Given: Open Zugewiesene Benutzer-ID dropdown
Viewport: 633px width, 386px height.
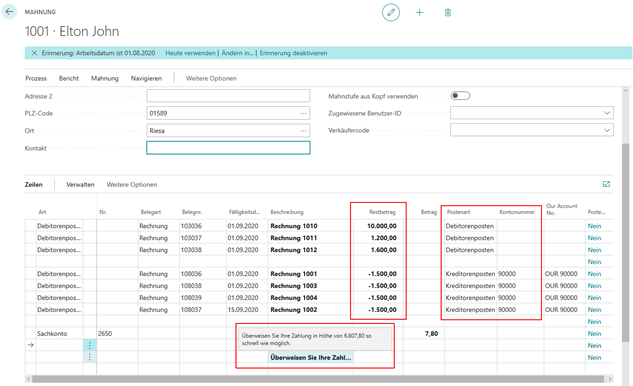Looking at the screenshot, I should [x=607, y=113].
